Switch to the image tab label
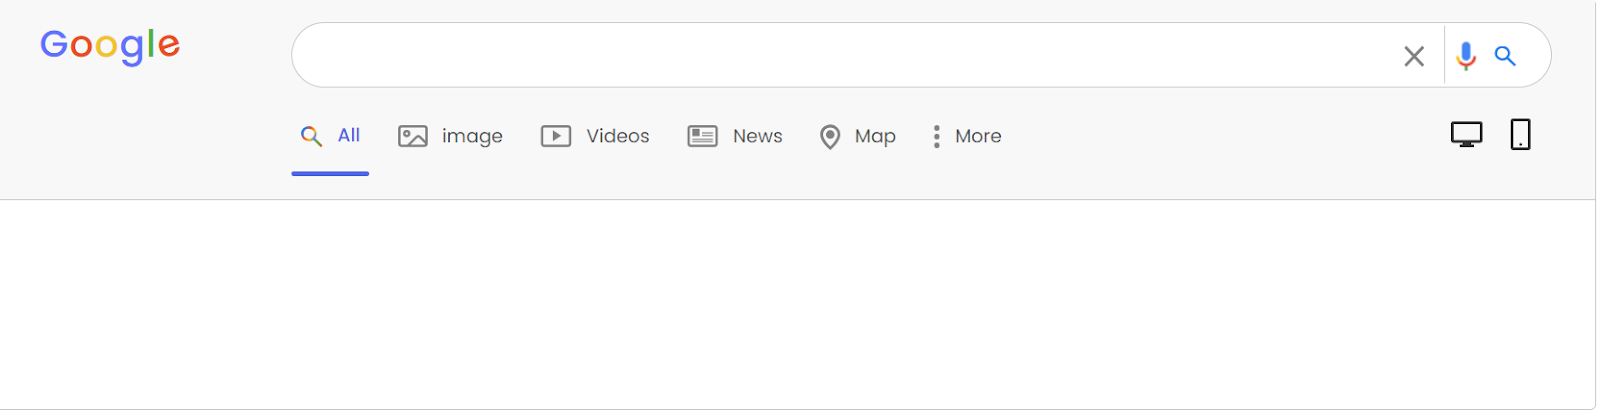Screen dimensions: 1600x410 click(x=472, y=137)
